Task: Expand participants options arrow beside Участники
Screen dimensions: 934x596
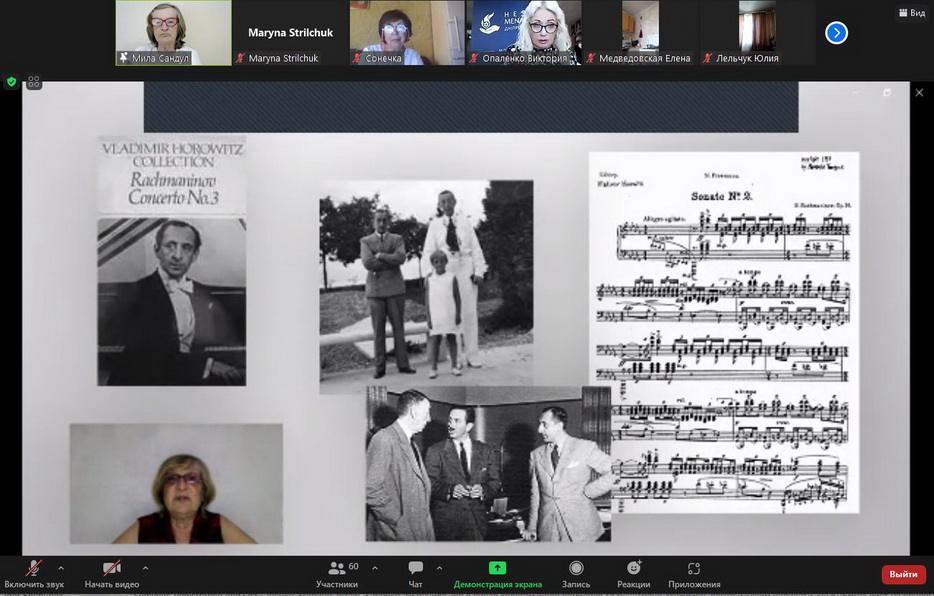Action: [375, 569]
